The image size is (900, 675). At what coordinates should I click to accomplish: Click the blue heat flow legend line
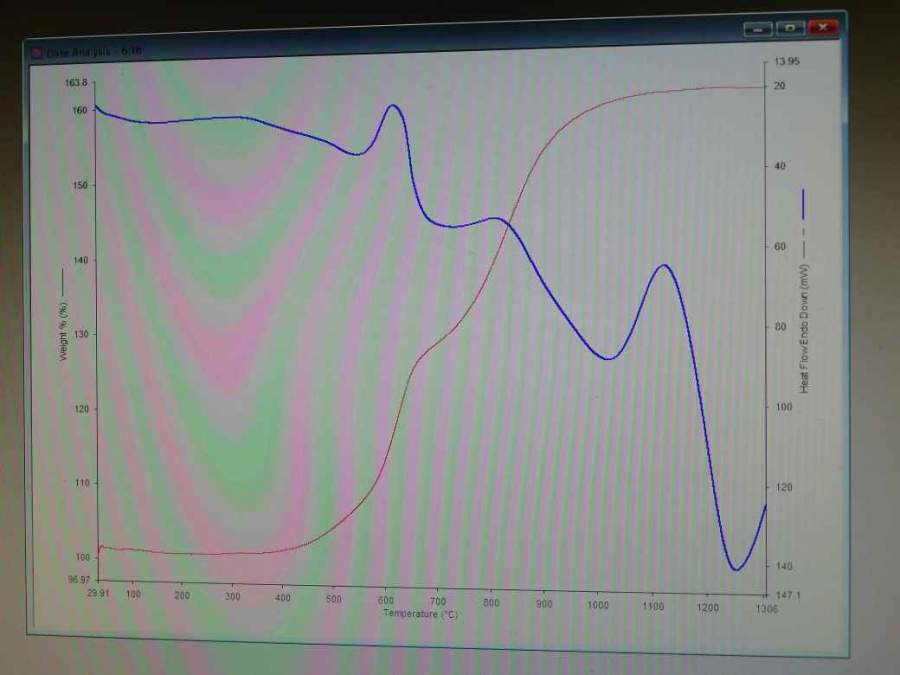coord(803,204)
